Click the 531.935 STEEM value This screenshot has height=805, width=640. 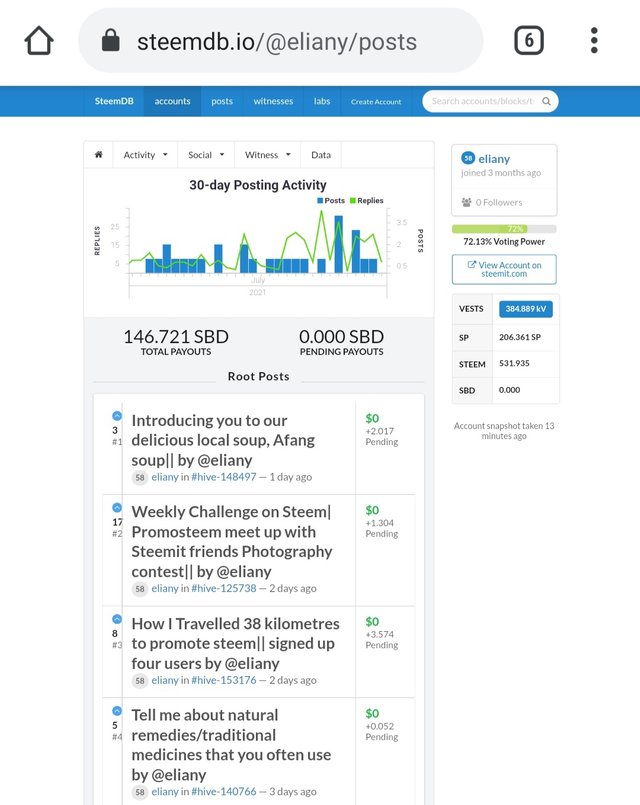coord(514,363)
